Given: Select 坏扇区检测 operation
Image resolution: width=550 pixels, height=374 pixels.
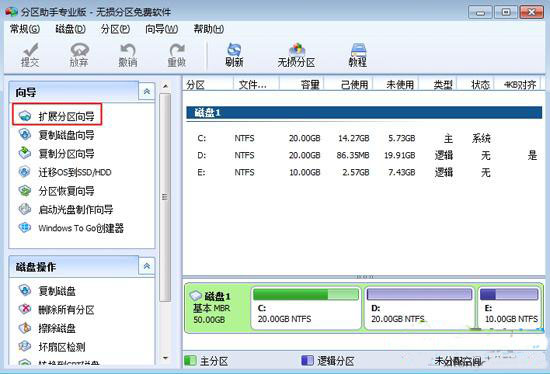Looking at the screenshot, I should point(52,347).
